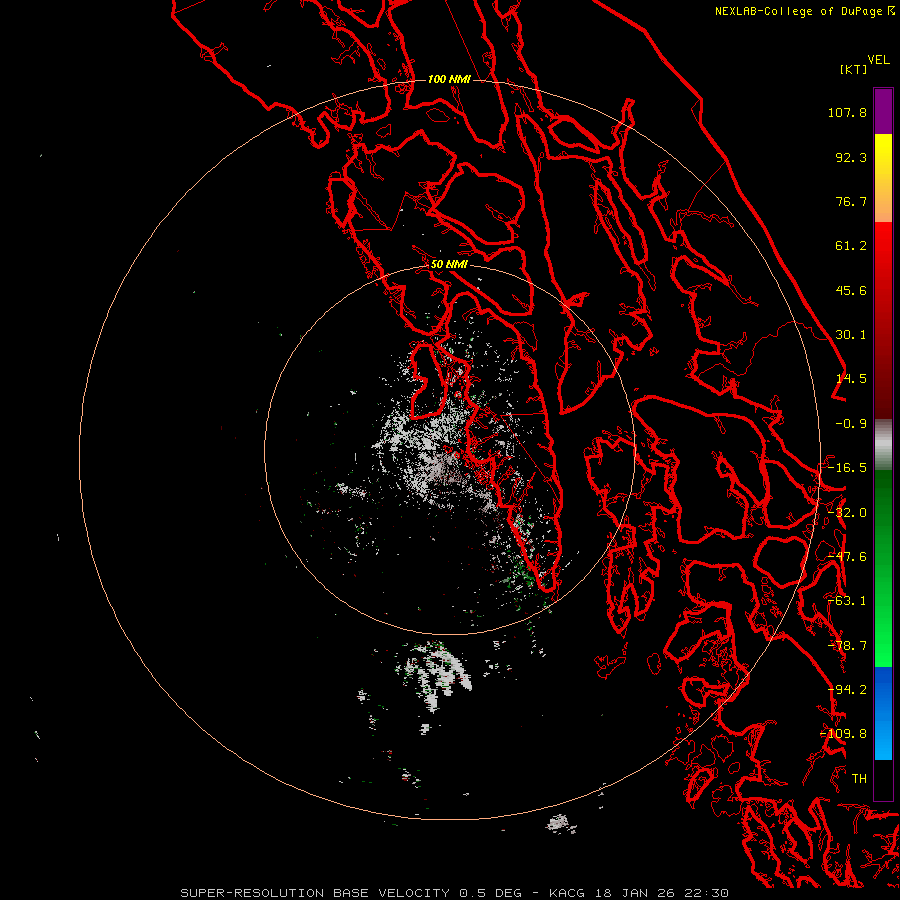Viewport: 900px width, 900px height.
Task: Click the -63.1 velocity scale value
Action: click(x=847, y=601)
